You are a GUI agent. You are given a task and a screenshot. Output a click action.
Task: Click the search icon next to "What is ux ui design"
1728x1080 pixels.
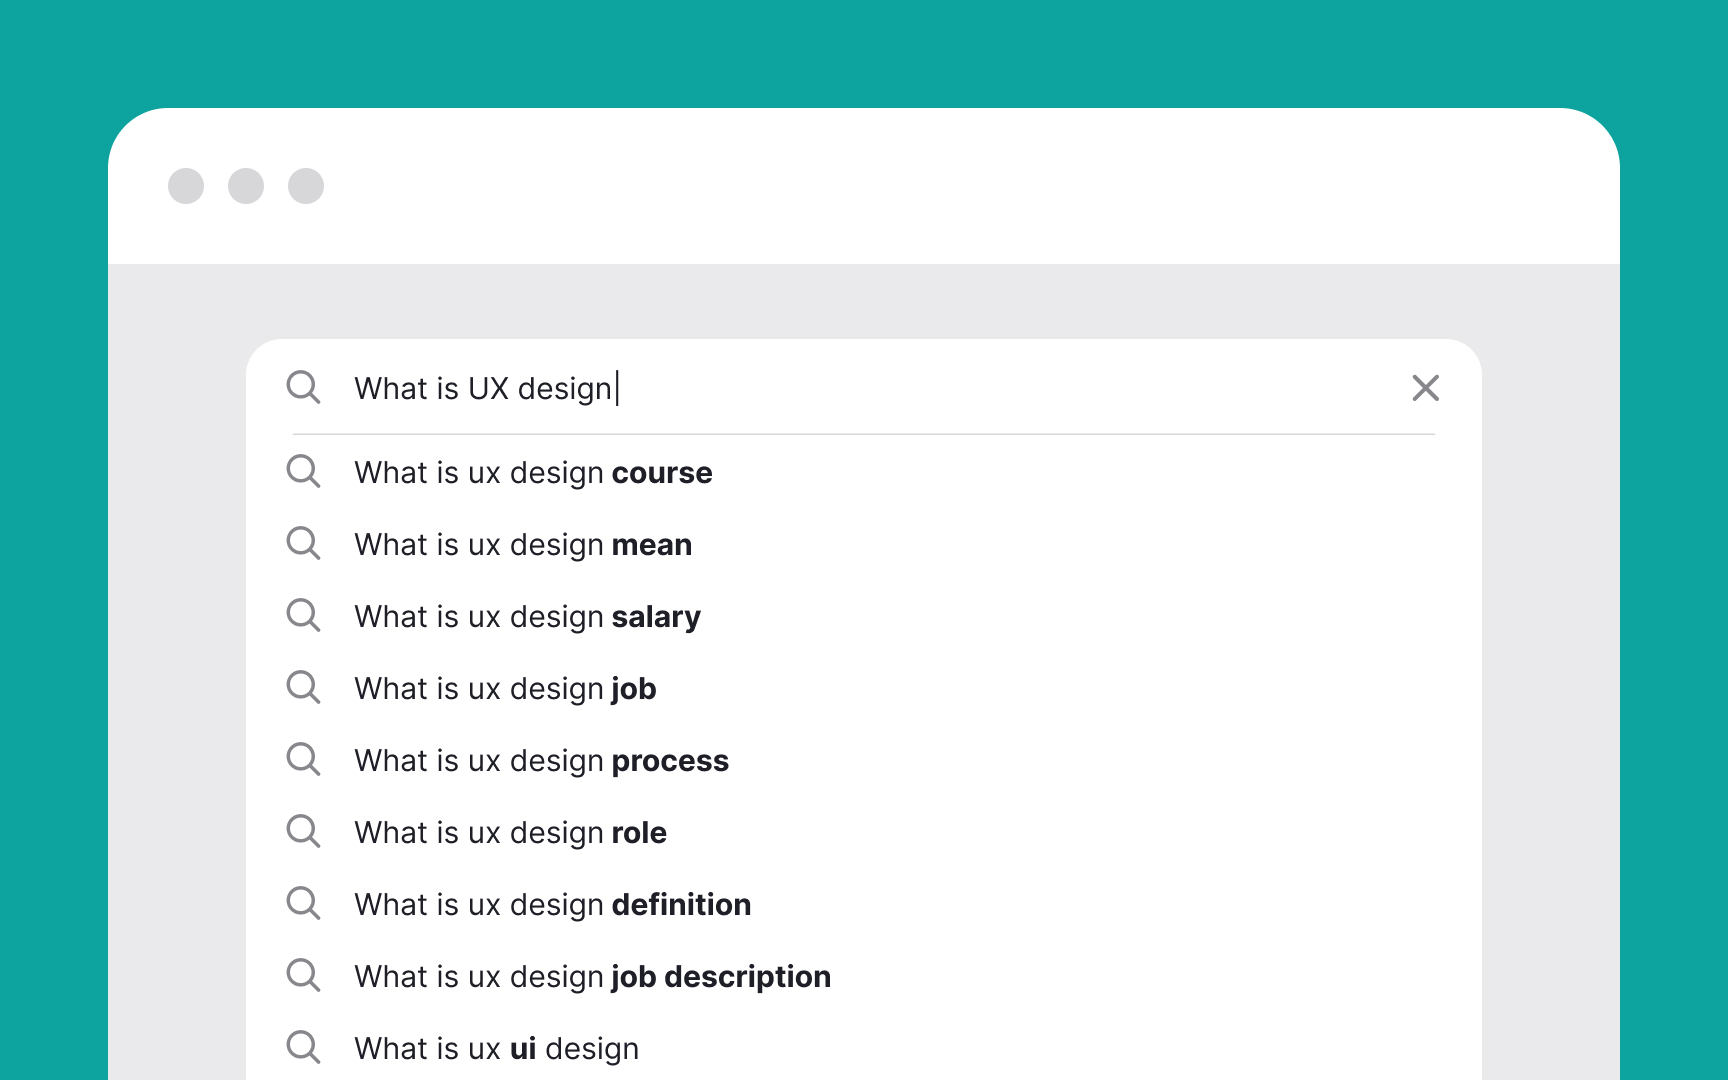(303, 1047)
